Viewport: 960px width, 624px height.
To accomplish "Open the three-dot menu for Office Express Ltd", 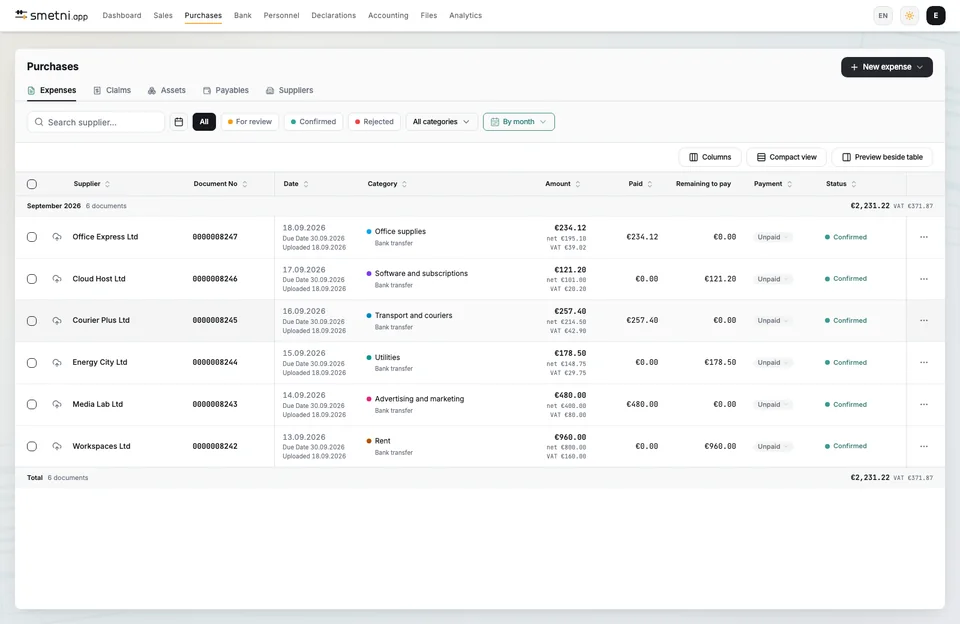I will point(924,237).
